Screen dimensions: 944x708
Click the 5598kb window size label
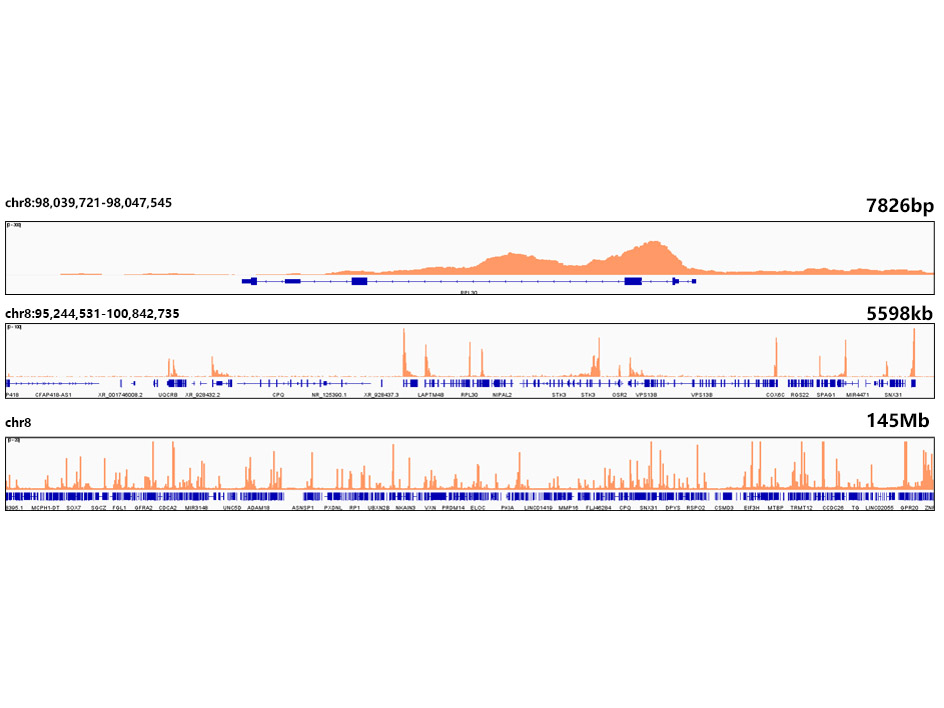pyautogui.click(x=899, y=314)
